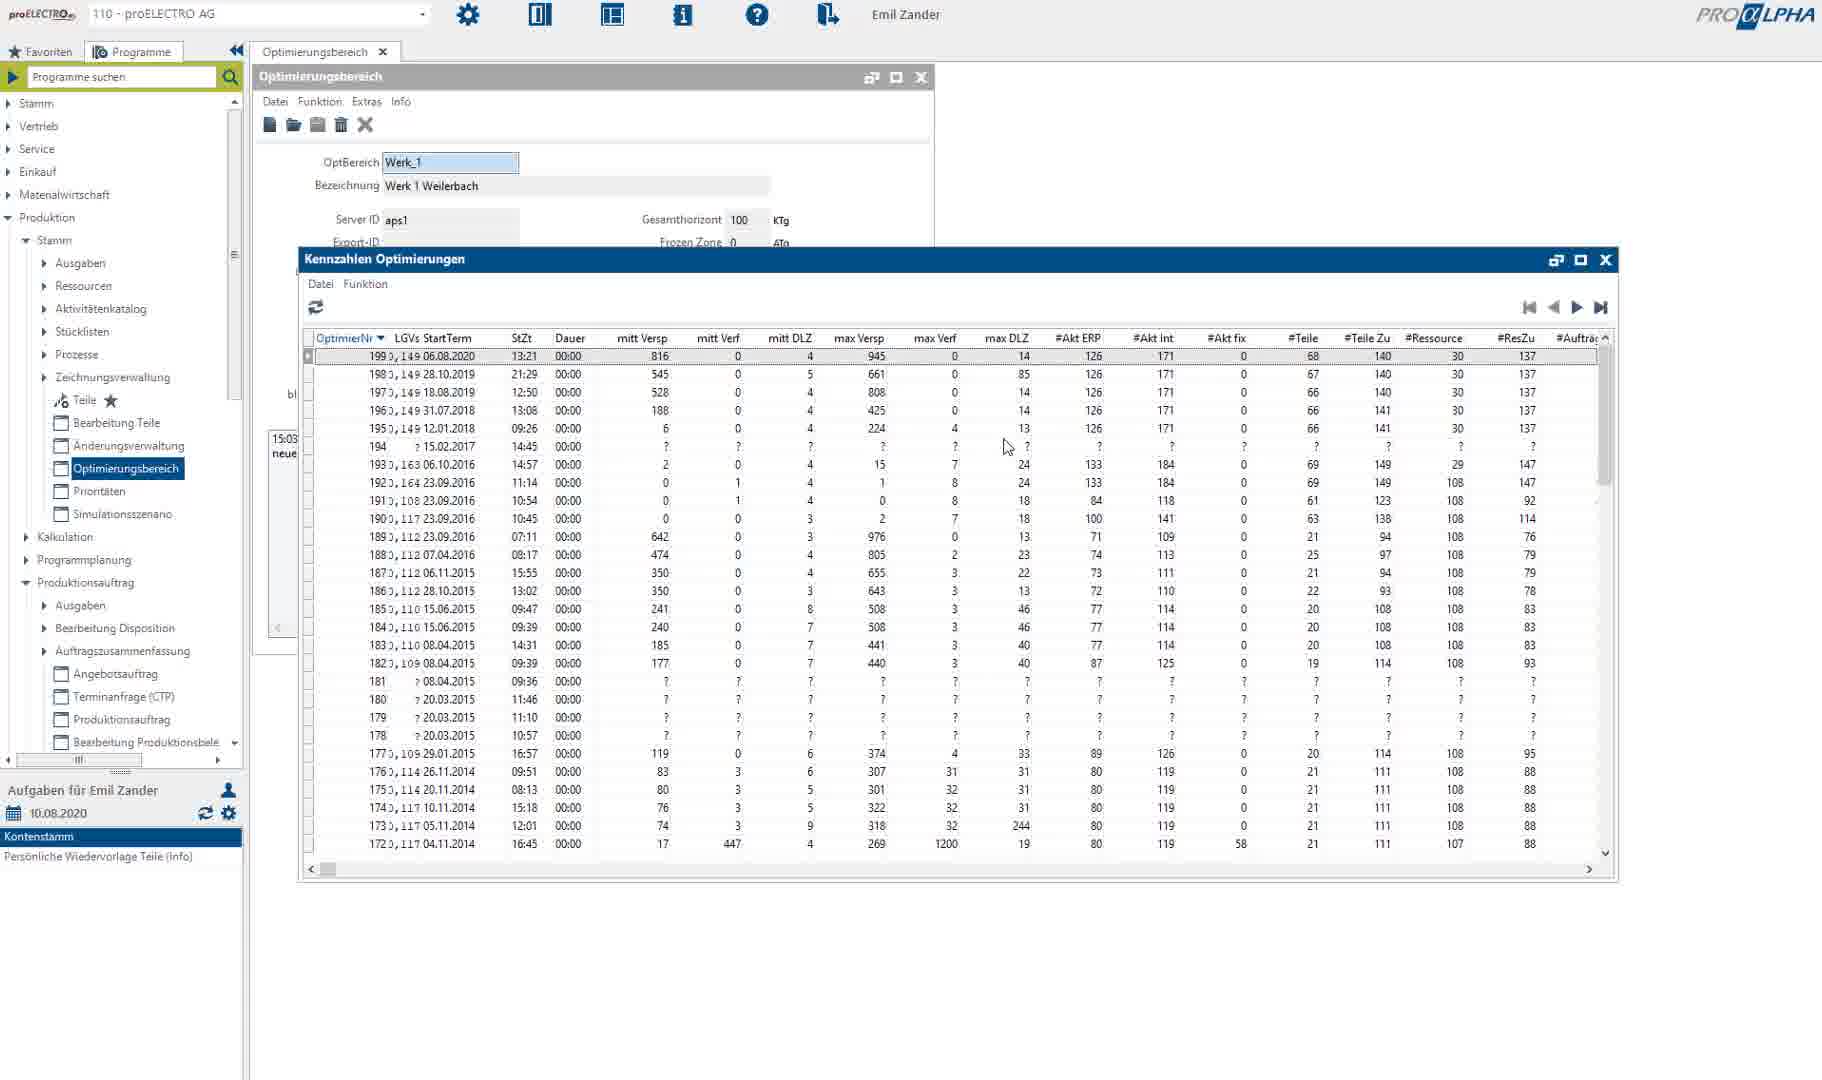This screenshot has width=1822, height=1080.
Task: Sort by the mitt Versp column header
Action: point(642,338)
